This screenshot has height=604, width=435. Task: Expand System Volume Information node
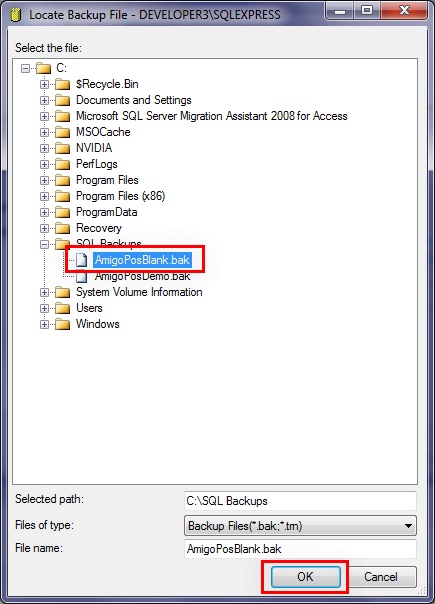[44, 292]
